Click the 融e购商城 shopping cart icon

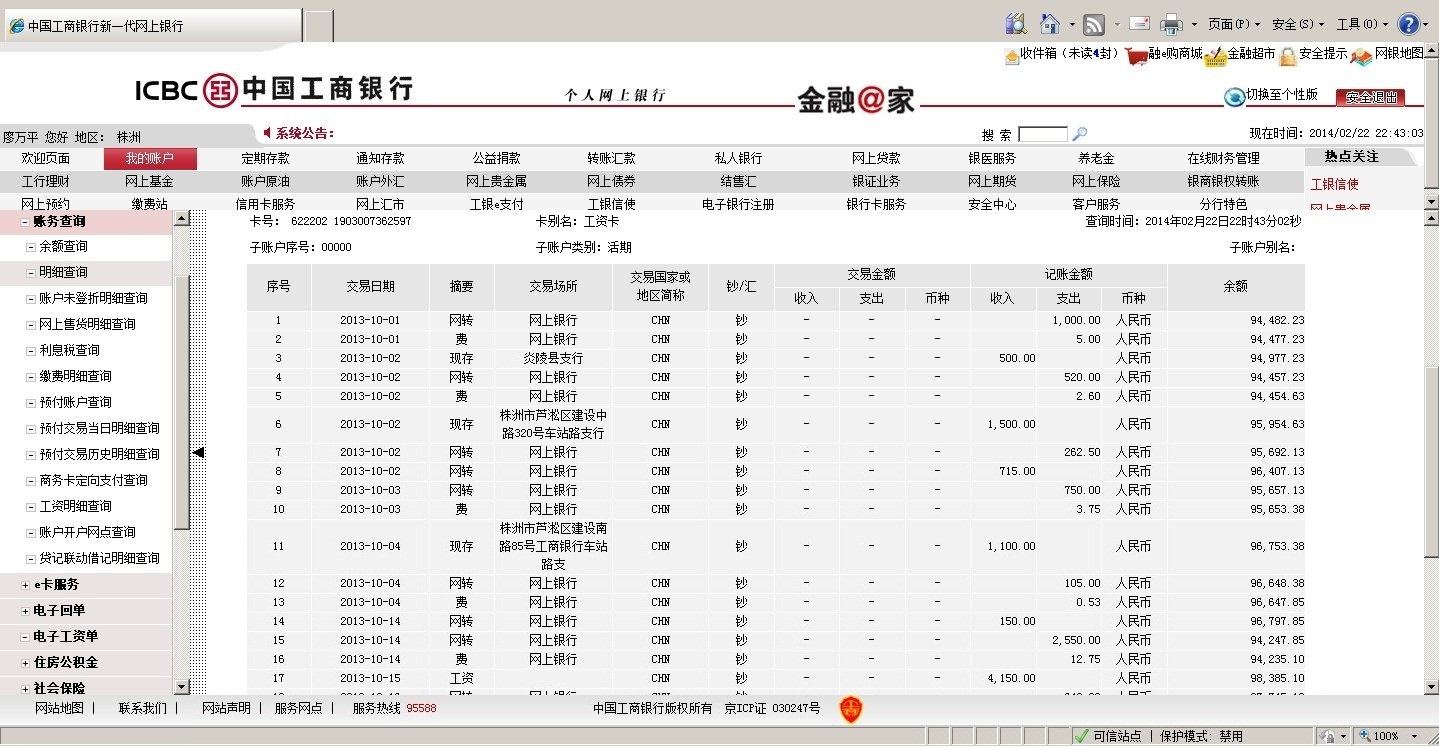click(1135, 56)
